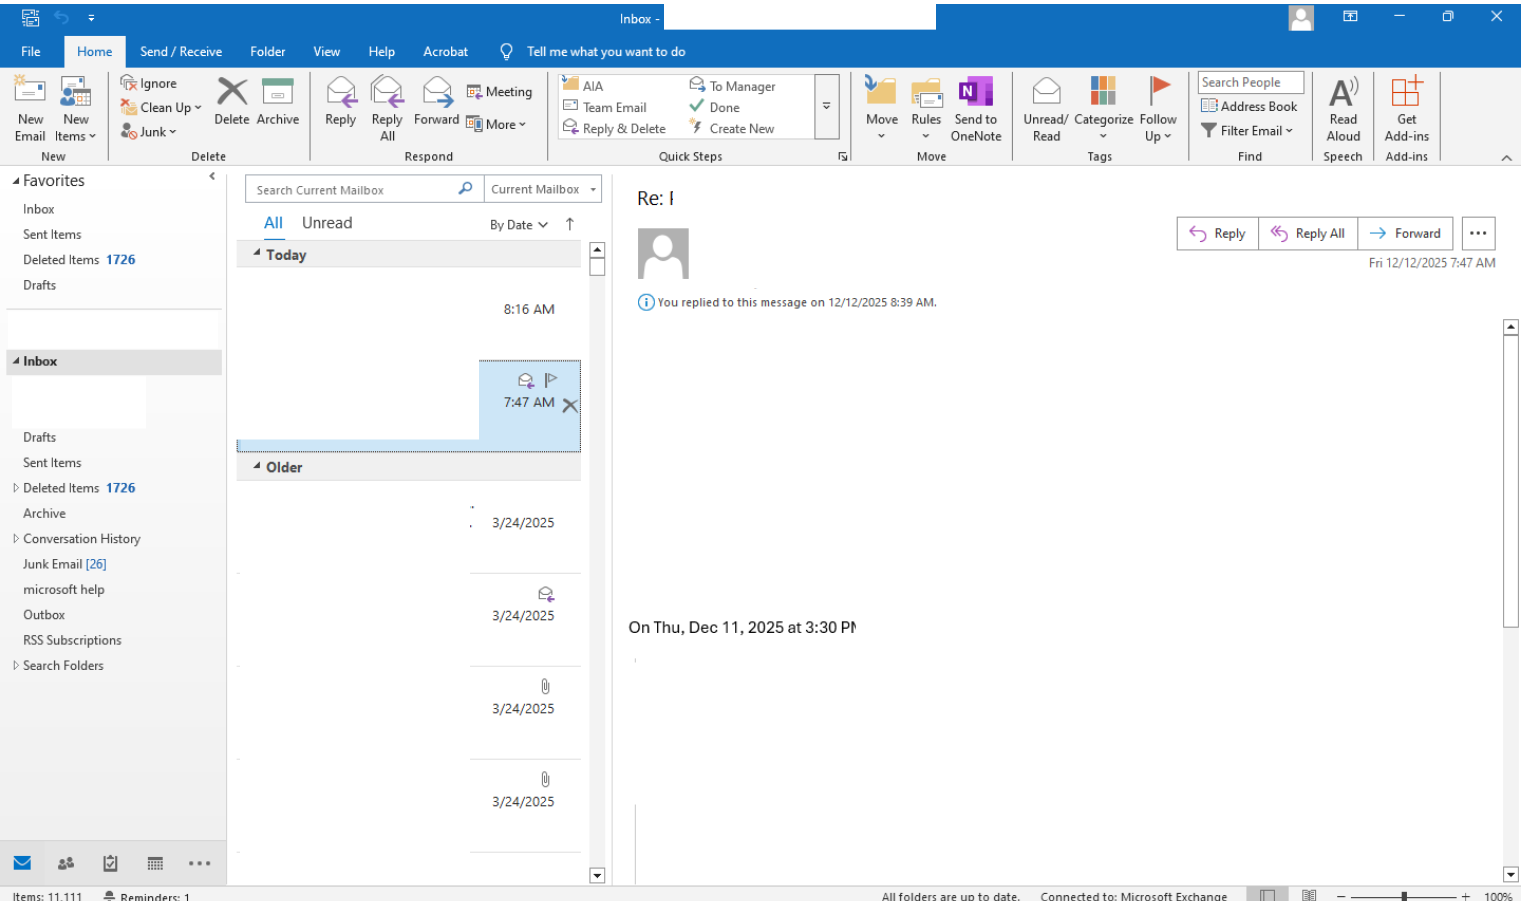Run the Reply & Delete quick step

point(614,128)
